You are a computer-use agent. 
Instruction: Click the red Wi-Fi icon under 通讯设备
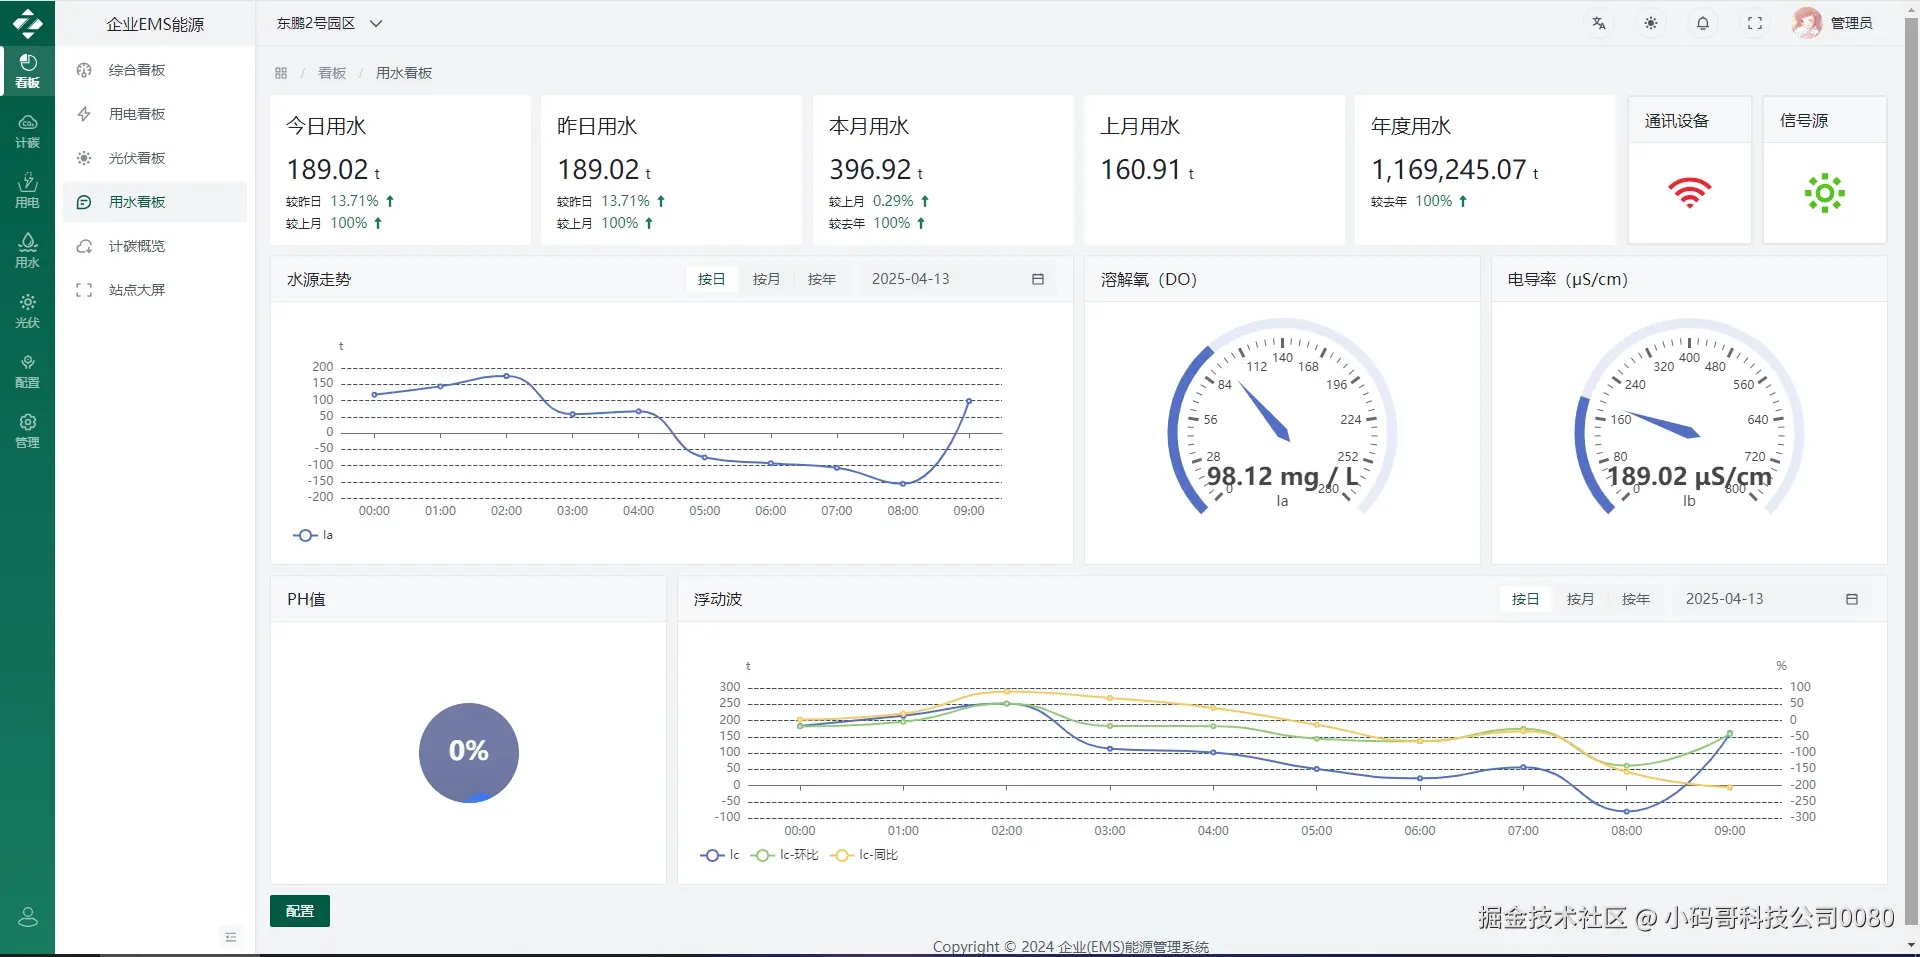[1690, 192]
